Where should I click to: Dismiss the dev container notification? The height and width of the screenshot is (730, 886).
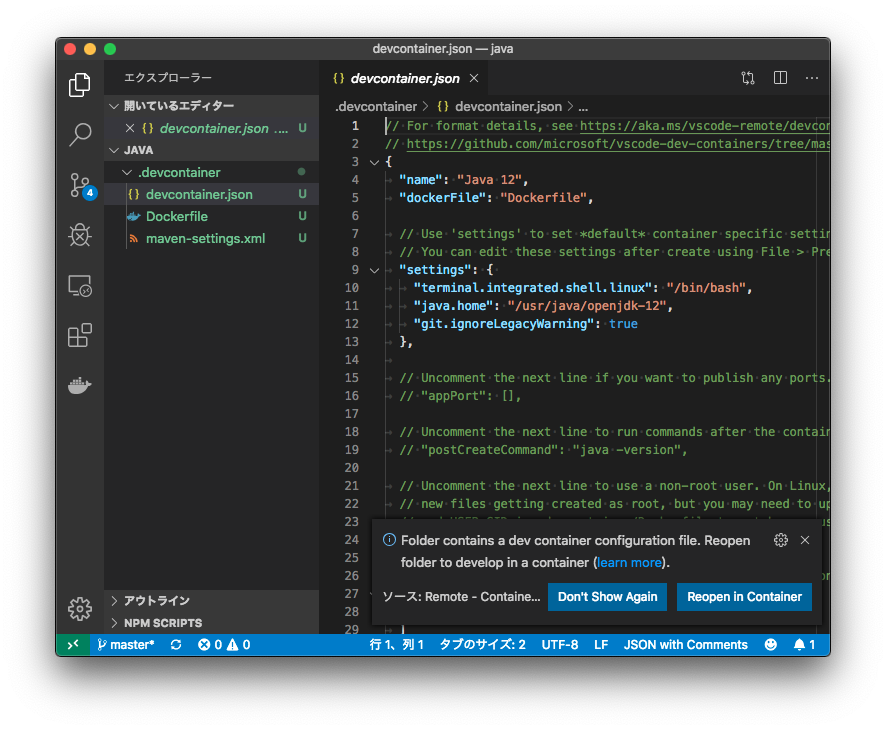[805, 540]
